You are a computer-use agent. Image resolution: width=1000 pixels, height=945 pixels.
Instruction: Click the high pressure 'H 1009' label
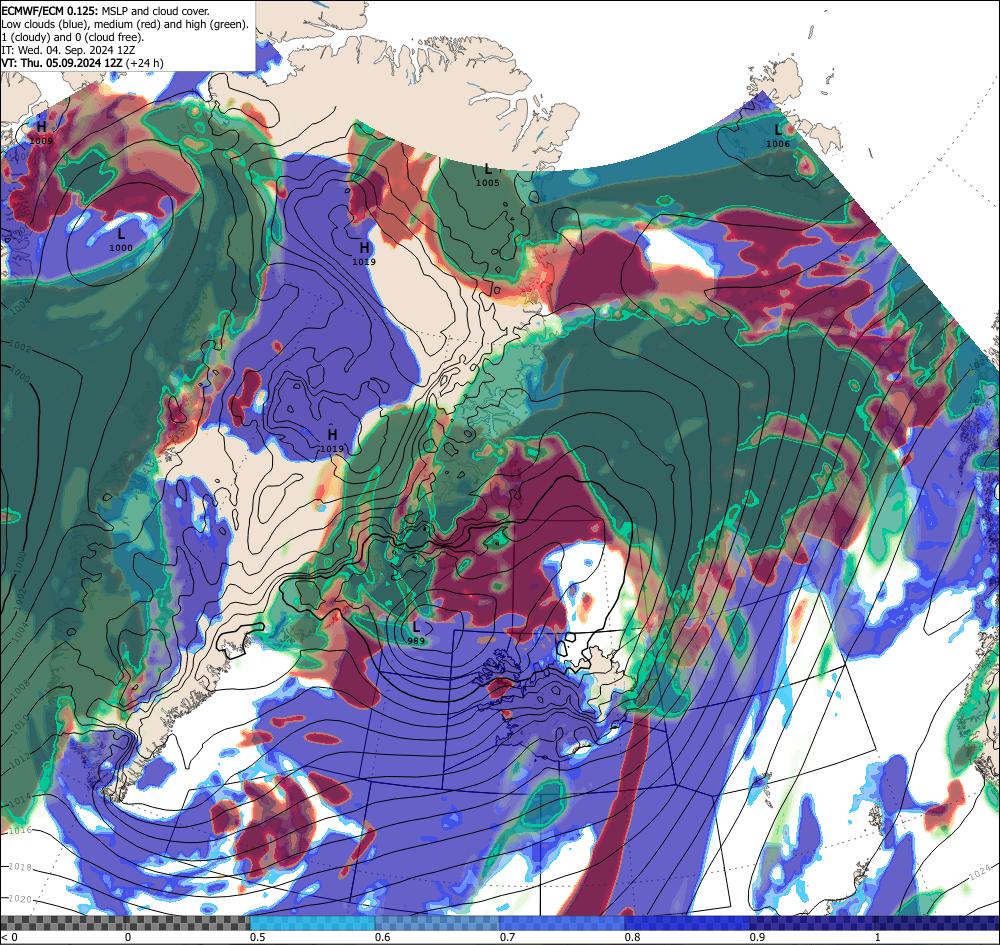click(x=41, y=133)
